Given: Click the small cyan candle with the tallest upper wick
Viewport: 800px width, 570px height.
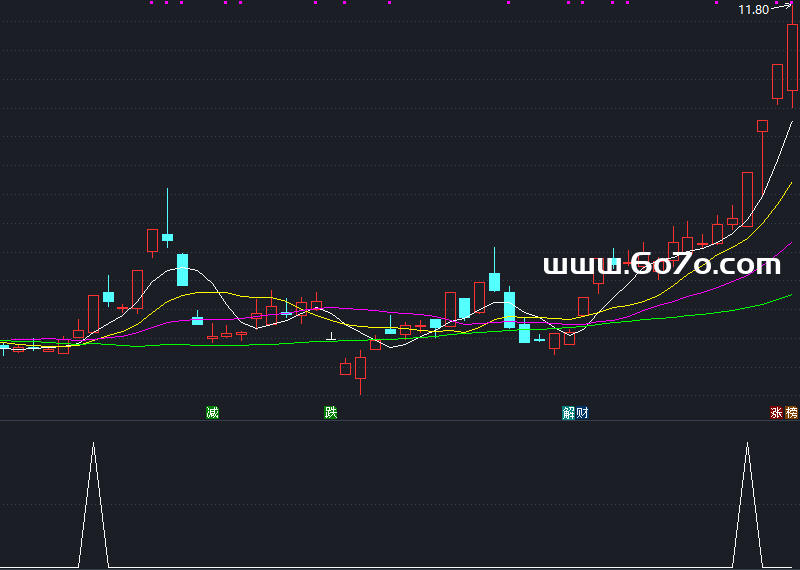Looking at the screenshot, I should point(167,237).
